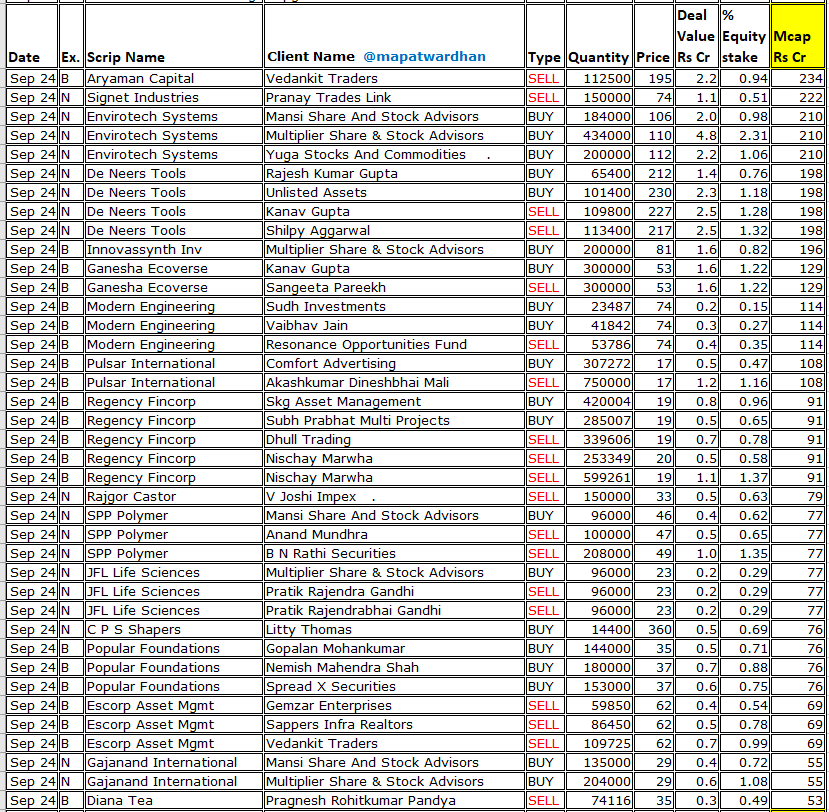Image resolution: width=829 pixels, height=812 pixels.
Task: Select client Pranay Trades Link
Action: pos(394,97)
